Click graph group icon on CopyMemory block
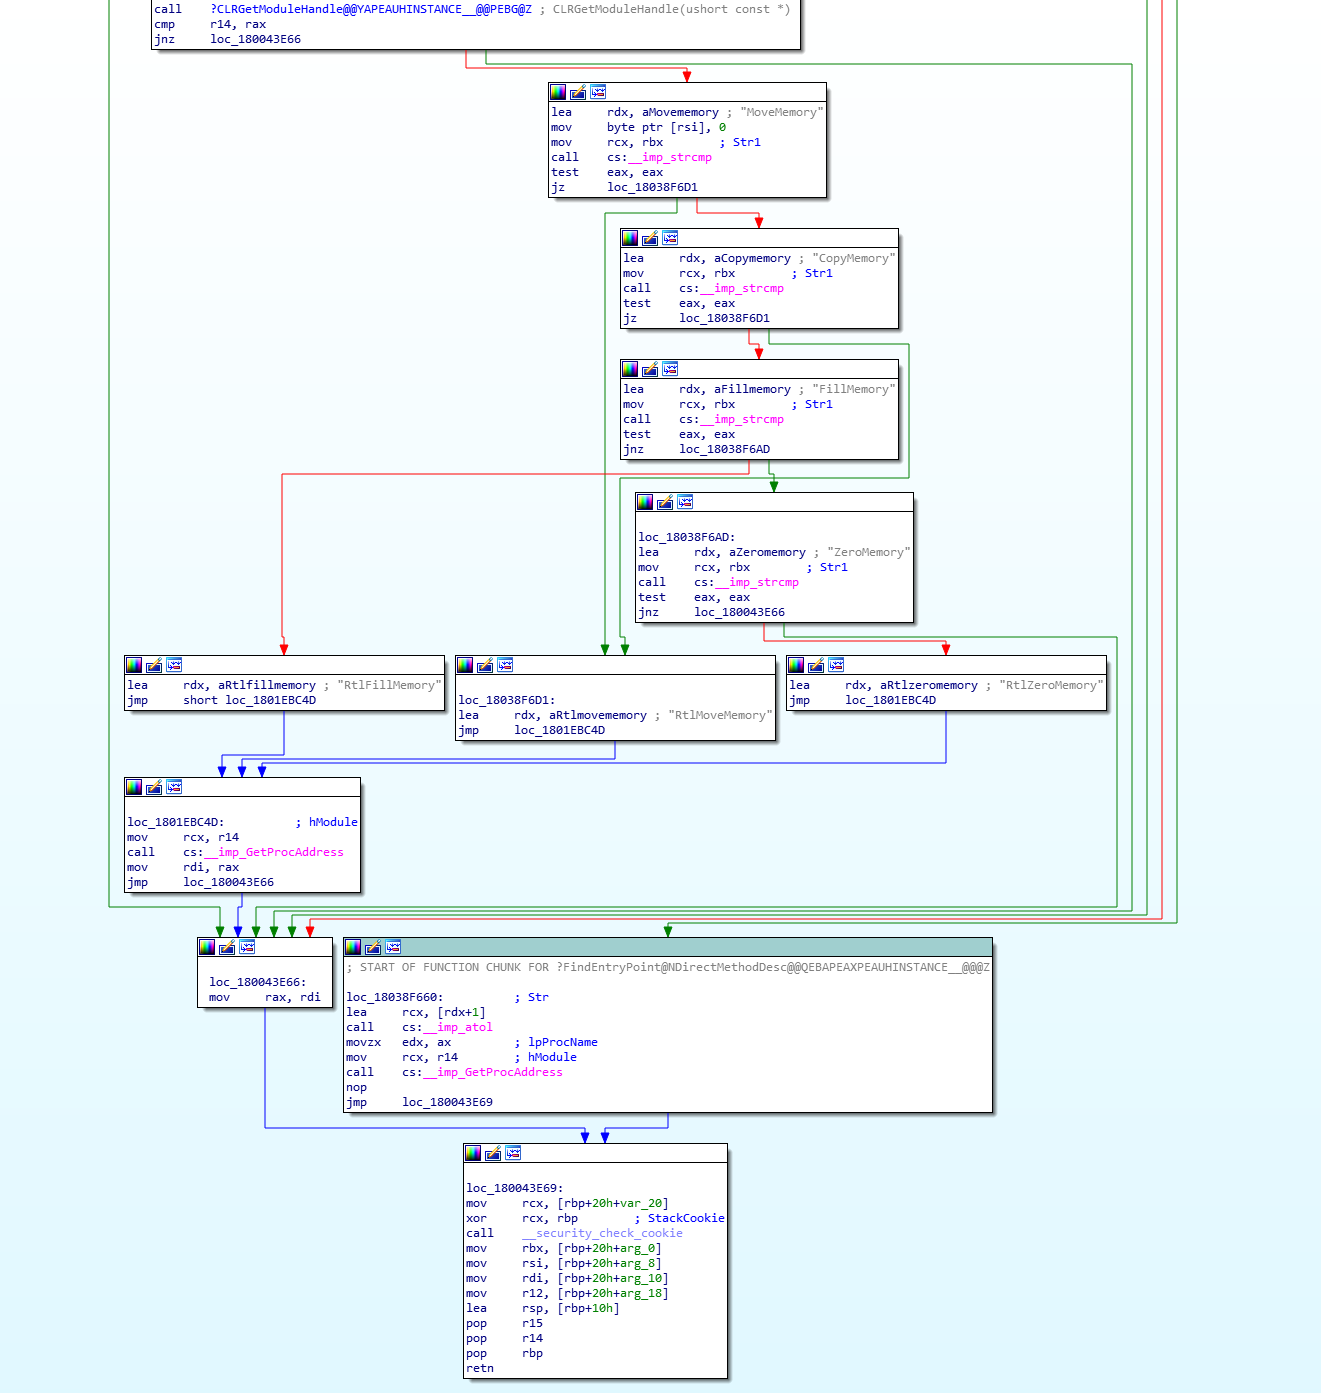1321x1393 pixels. [670, 238]
